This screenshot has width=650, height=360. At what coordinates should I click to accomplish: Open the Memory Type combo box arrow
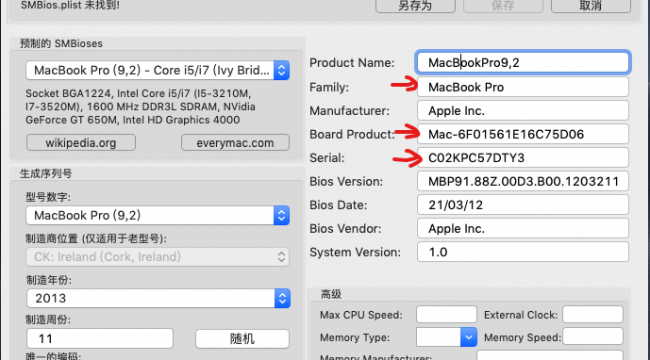(x=468, y=337)
